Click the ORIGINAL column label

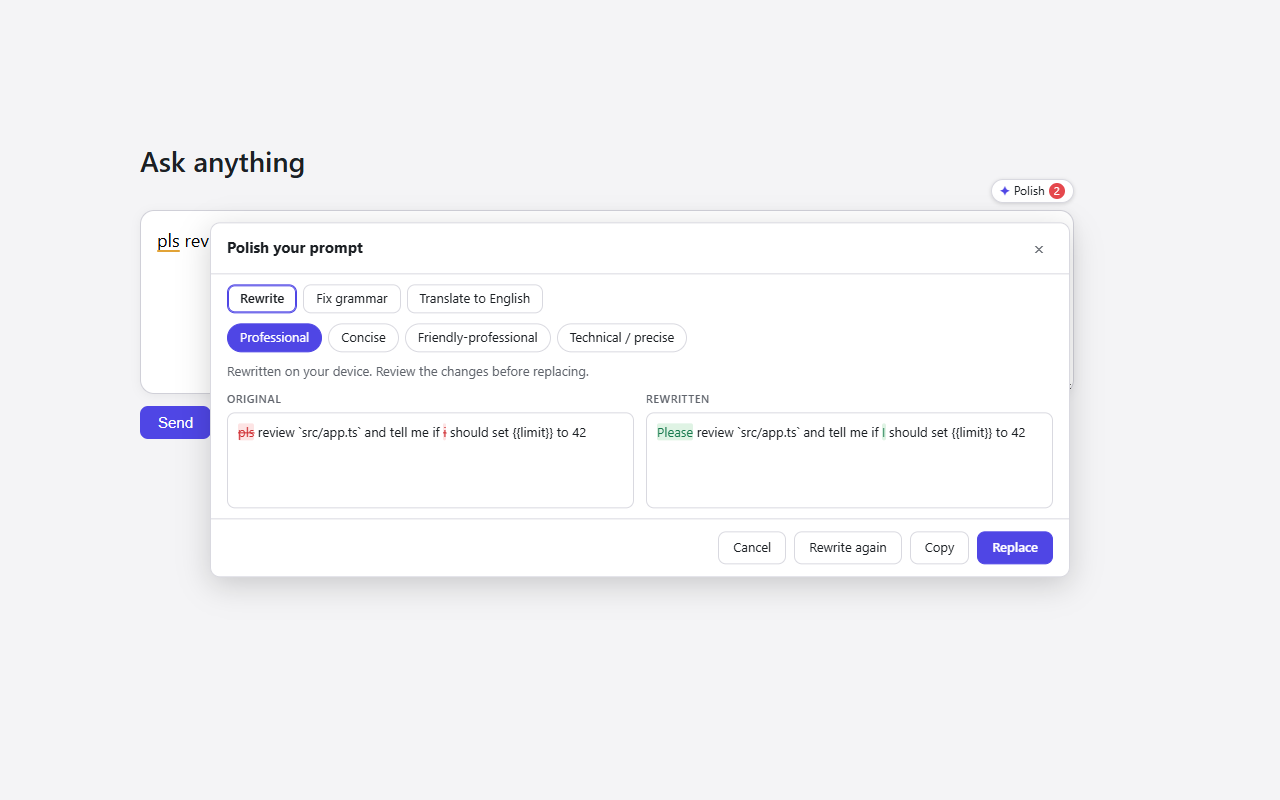click(254, 399)
